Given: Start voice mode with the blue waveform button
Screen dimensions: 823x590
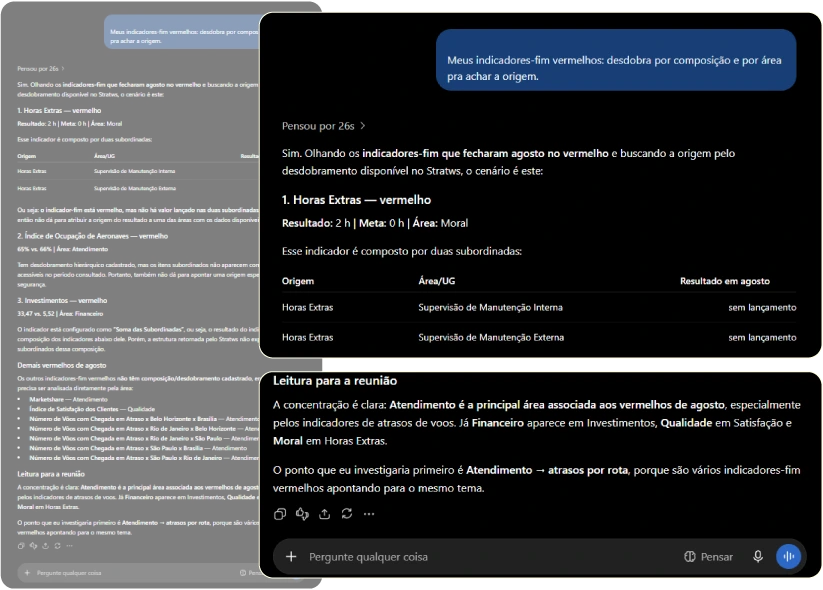Looking at the screenshot, I should point(788,556).
